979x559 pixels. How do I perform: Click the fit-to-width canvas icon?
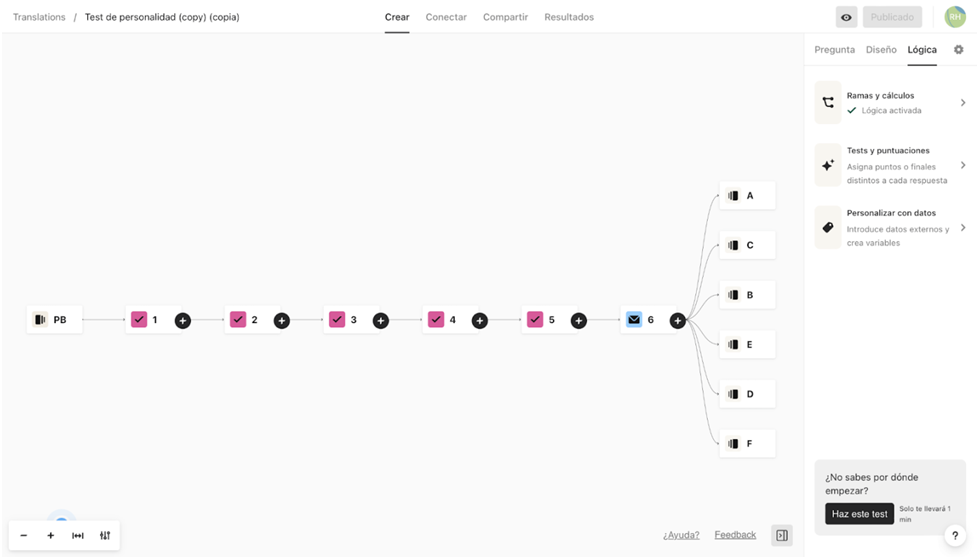click(78, 536)
